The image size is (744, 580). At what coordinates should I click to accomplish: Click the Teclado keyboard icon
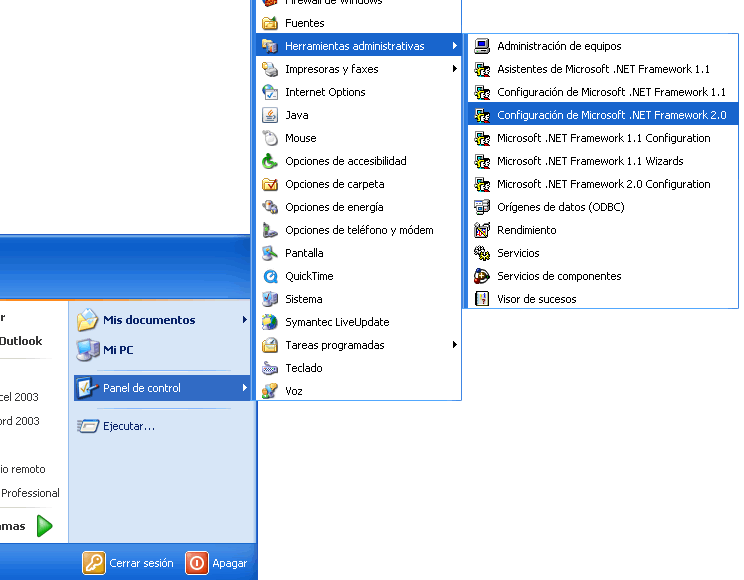point(270,368)
